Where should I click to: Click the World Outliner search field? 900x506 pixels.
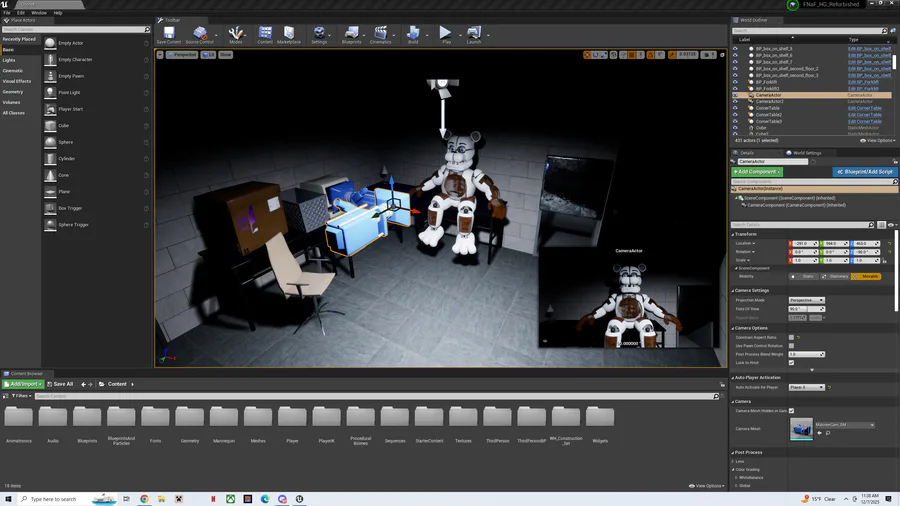point(810,30)
